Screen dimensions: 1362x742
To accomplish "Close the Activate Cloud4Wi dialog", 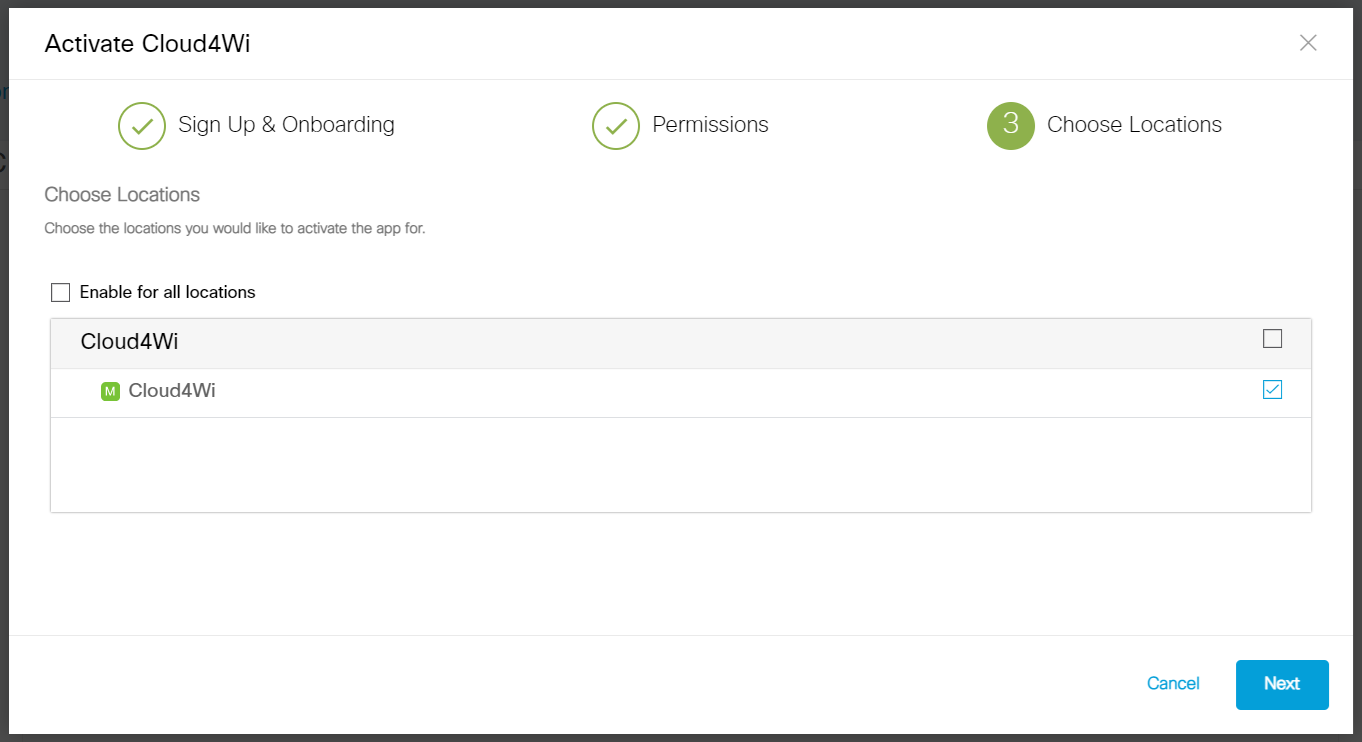I will 1308,42.
